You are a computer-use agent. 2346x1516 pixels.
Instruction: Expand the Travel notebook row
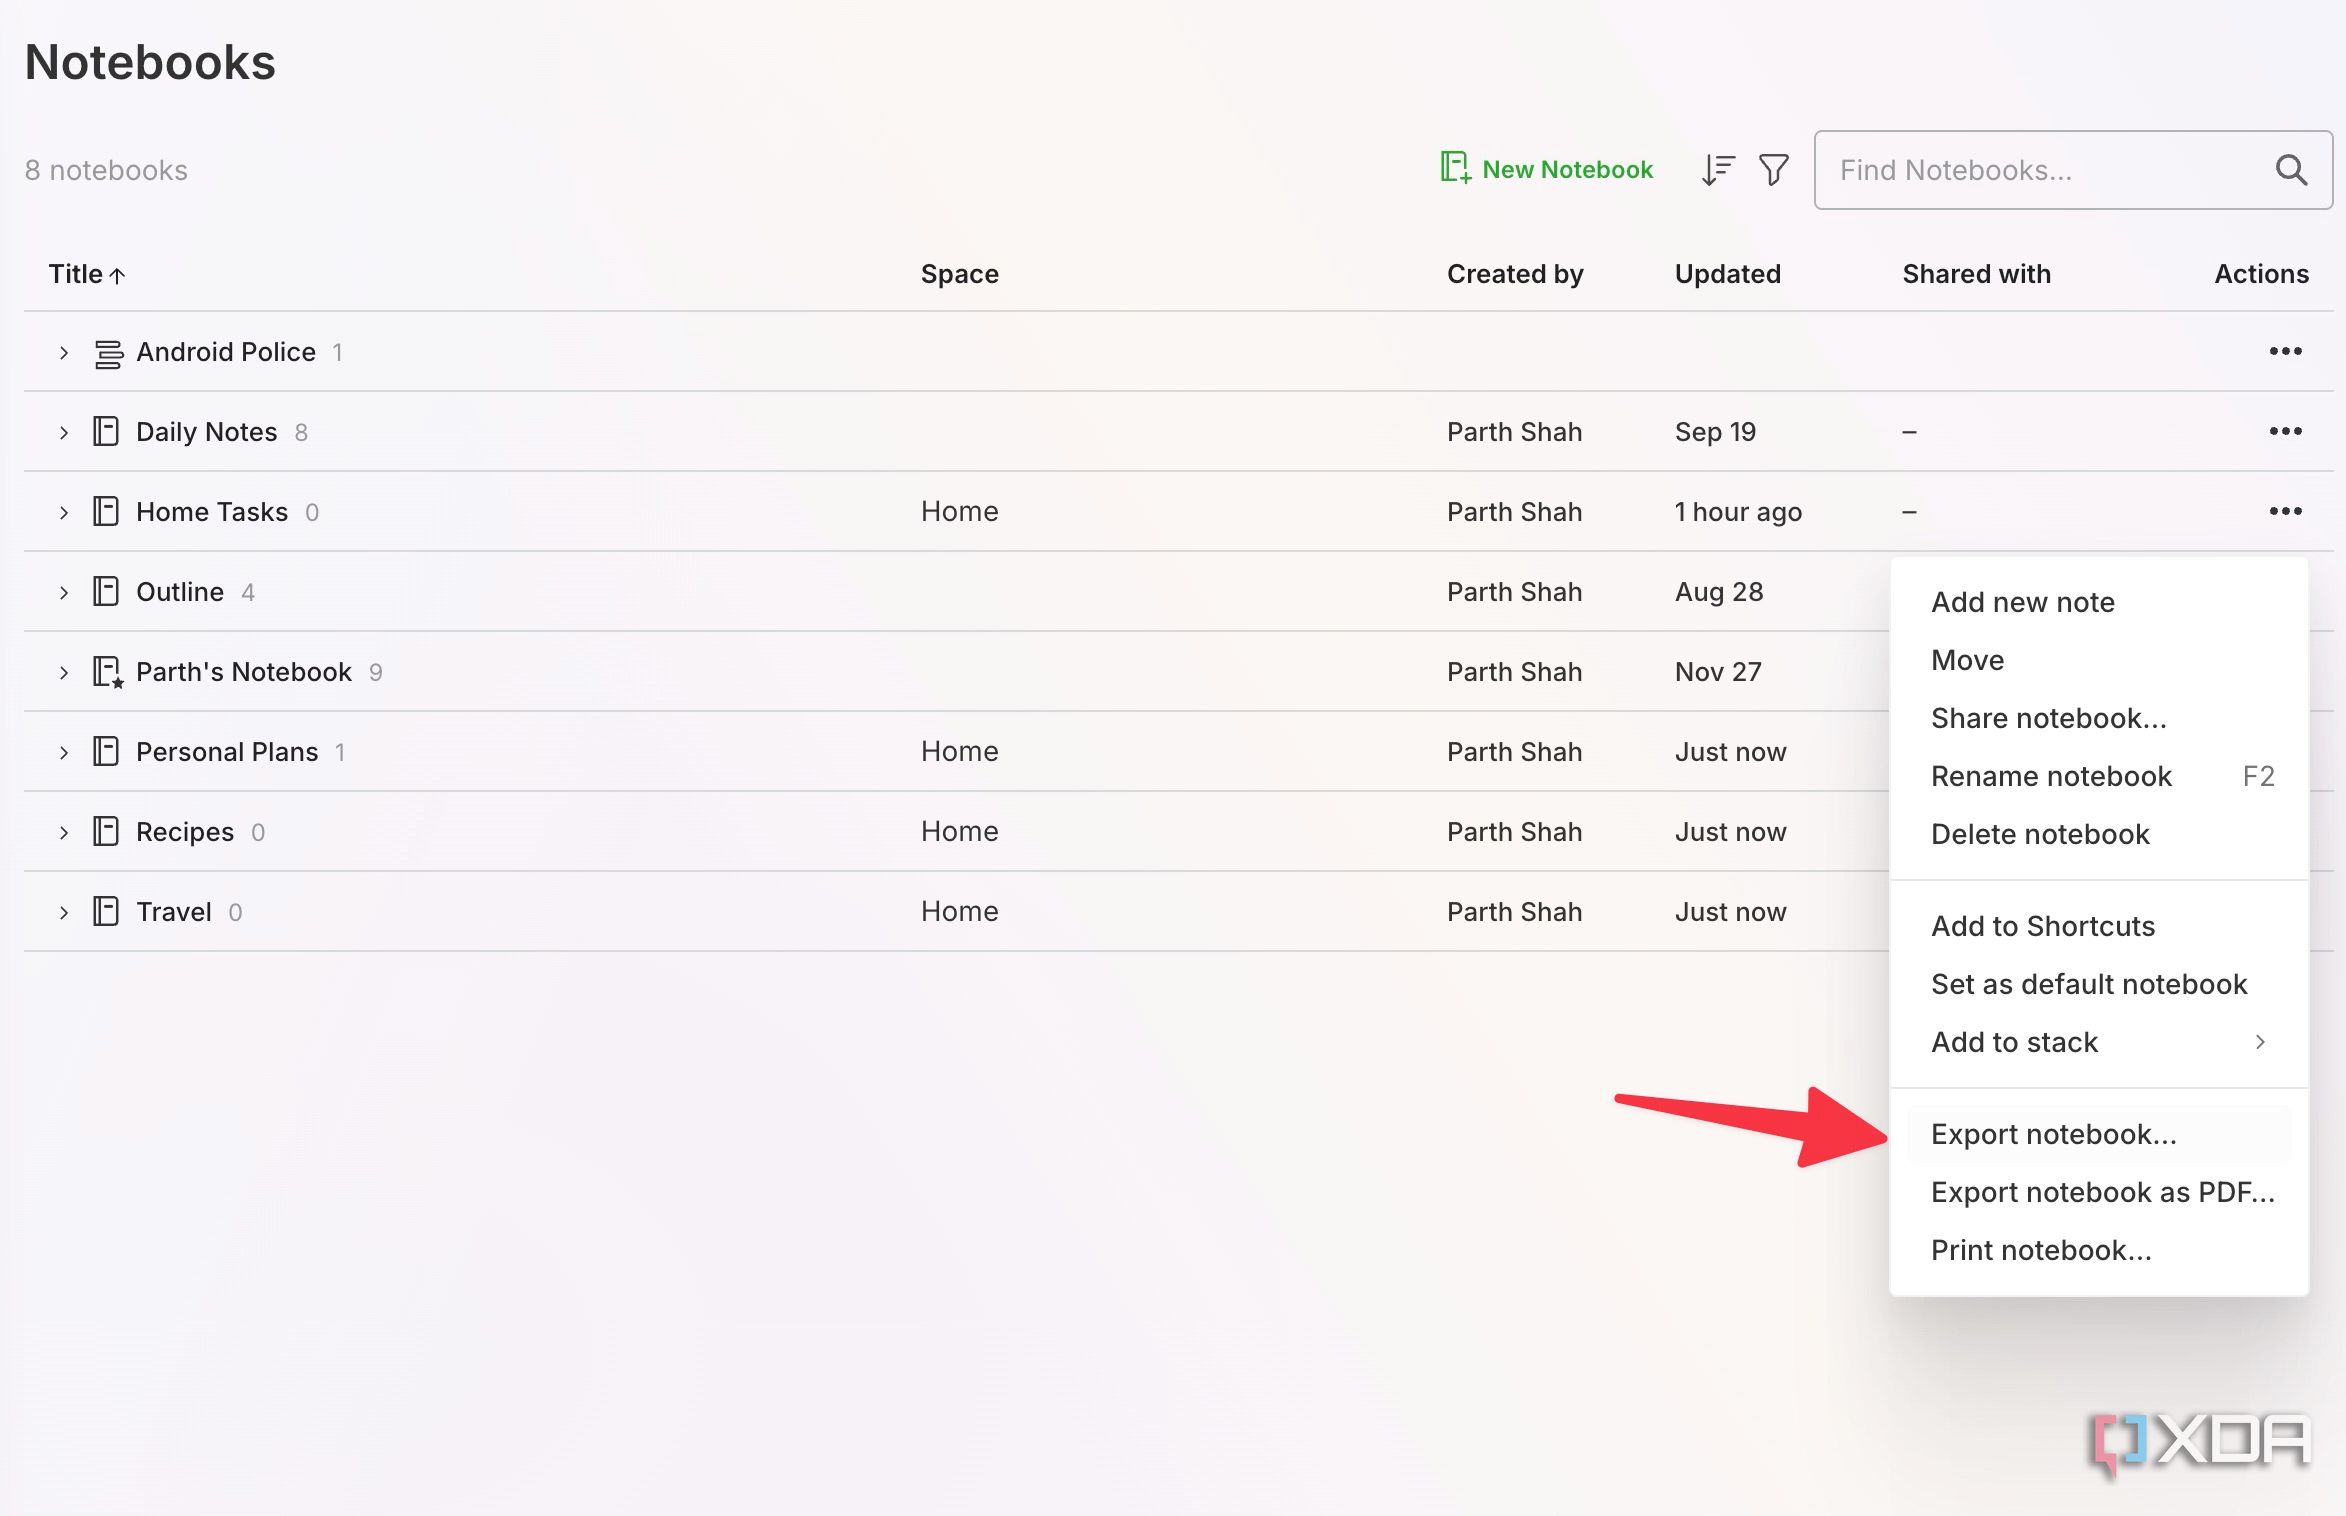click(x=64, y=913)
